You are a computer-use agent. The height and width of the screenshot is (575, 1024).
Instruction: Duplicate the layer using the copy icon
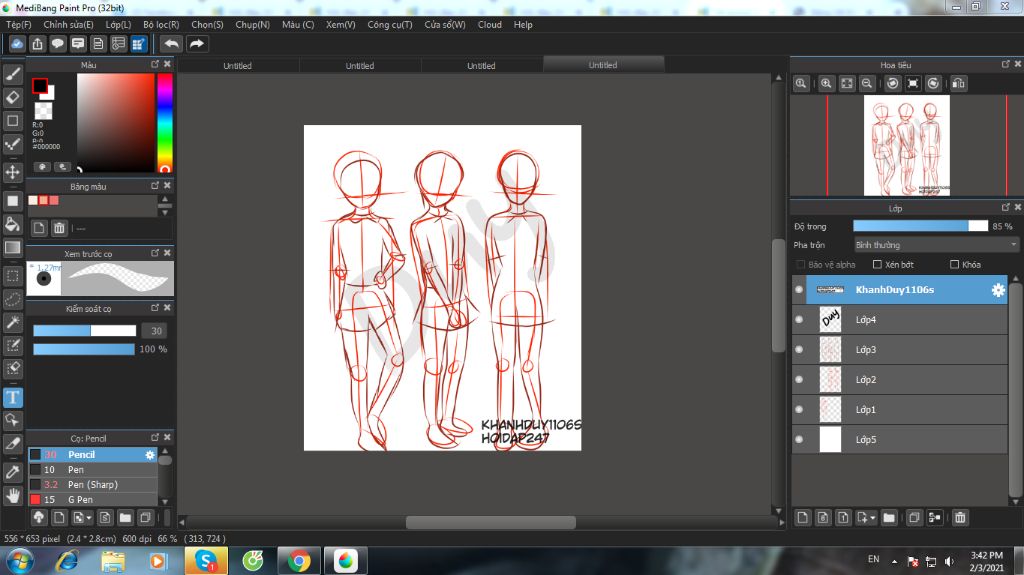(914, 518)
